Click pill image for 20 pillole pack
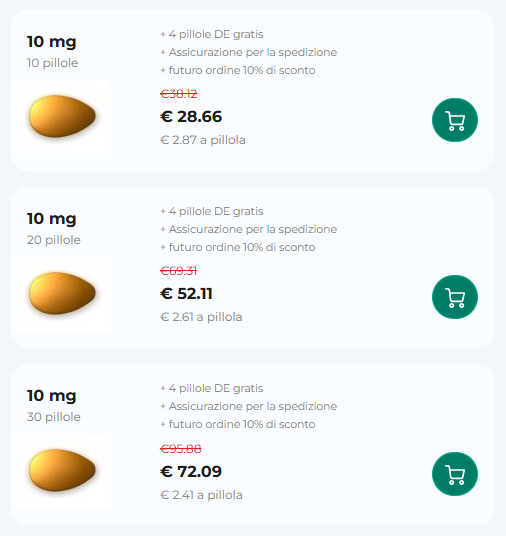 [62, 294]
